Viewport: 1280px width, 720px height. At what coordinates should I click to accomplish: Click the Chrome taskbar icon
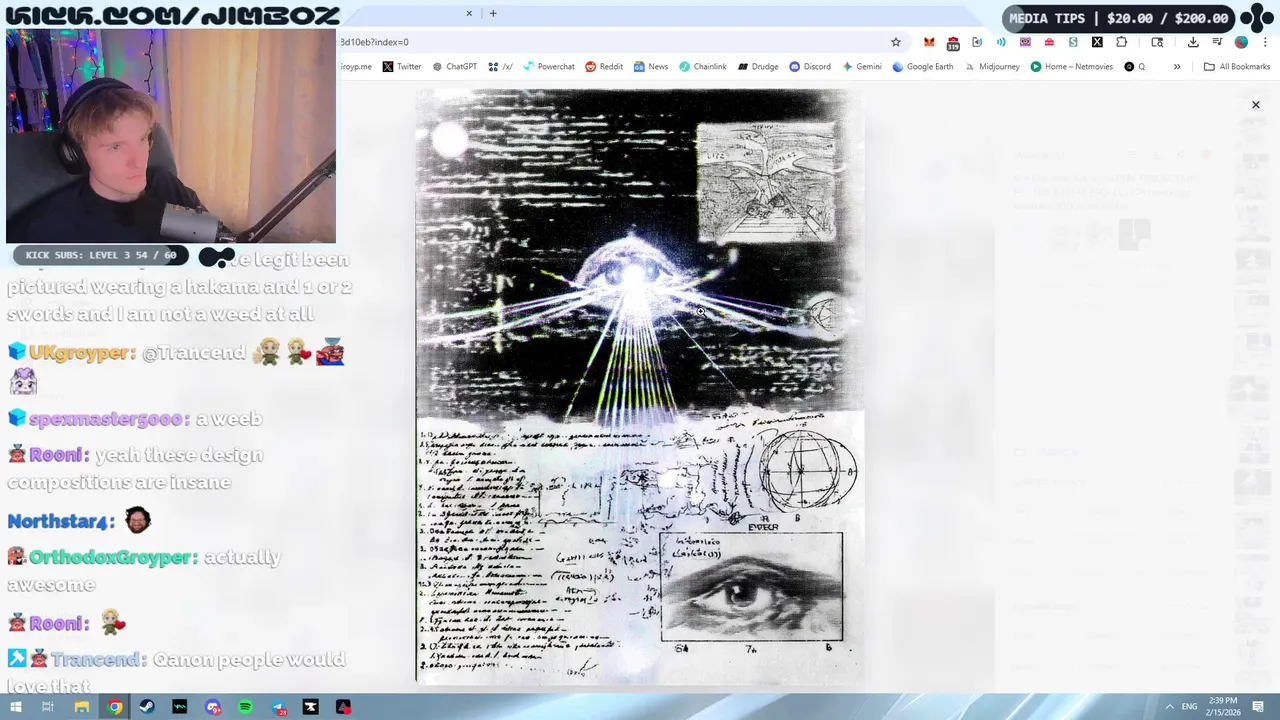pyautogui.click(x=115, y=707)
